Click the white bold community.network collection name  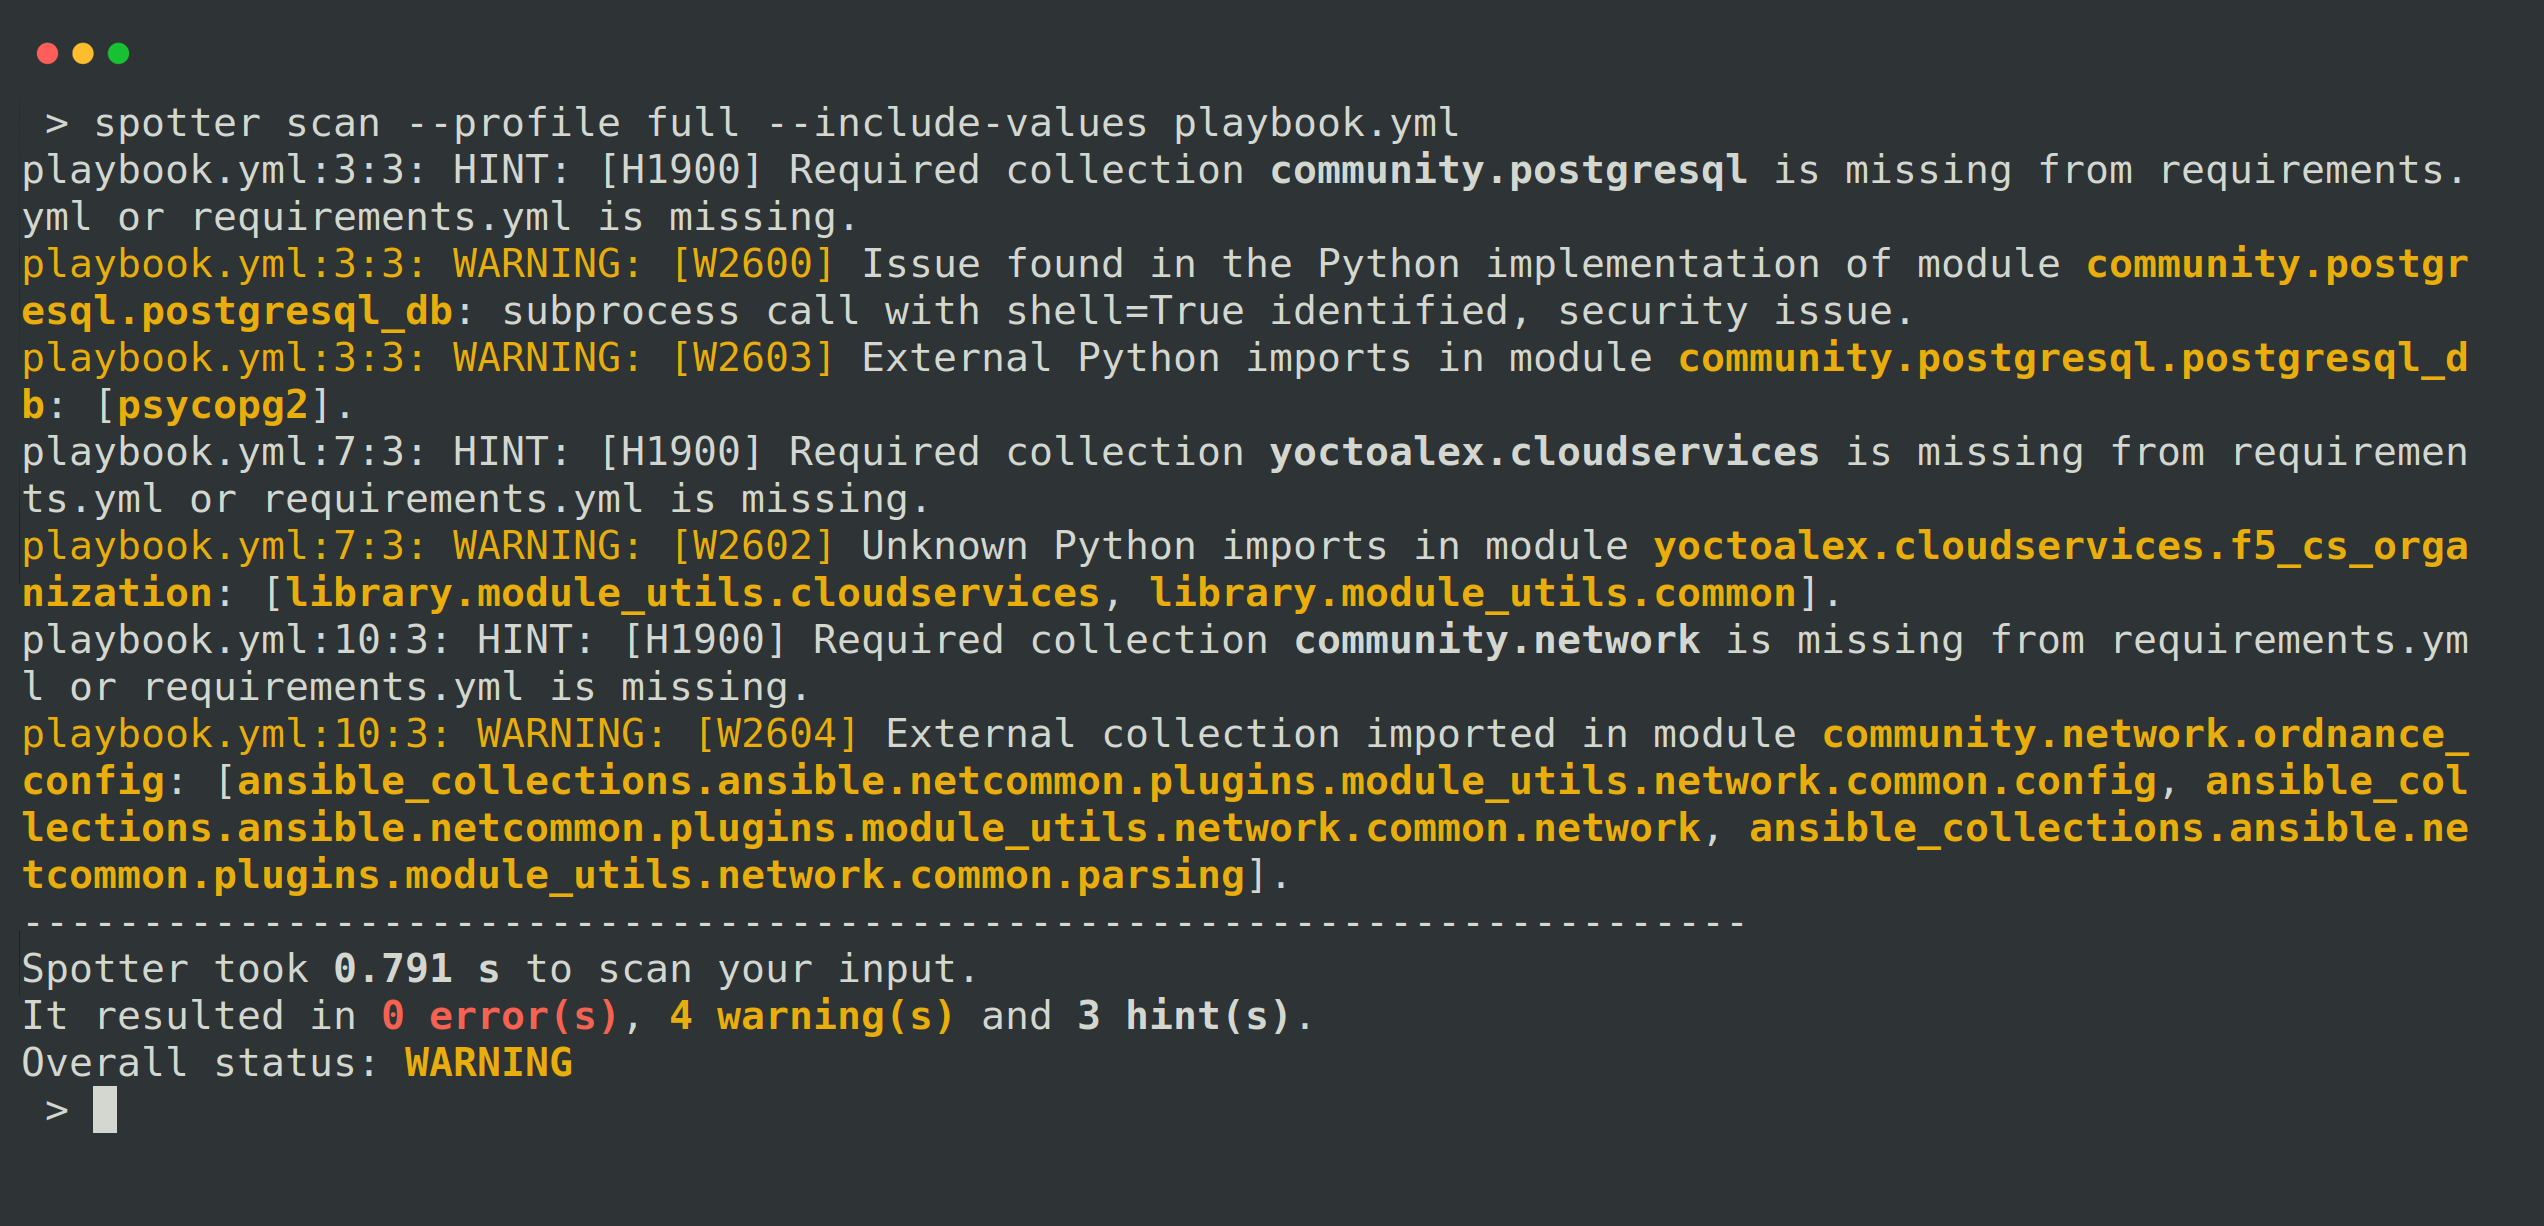[x=1497, y=641]
